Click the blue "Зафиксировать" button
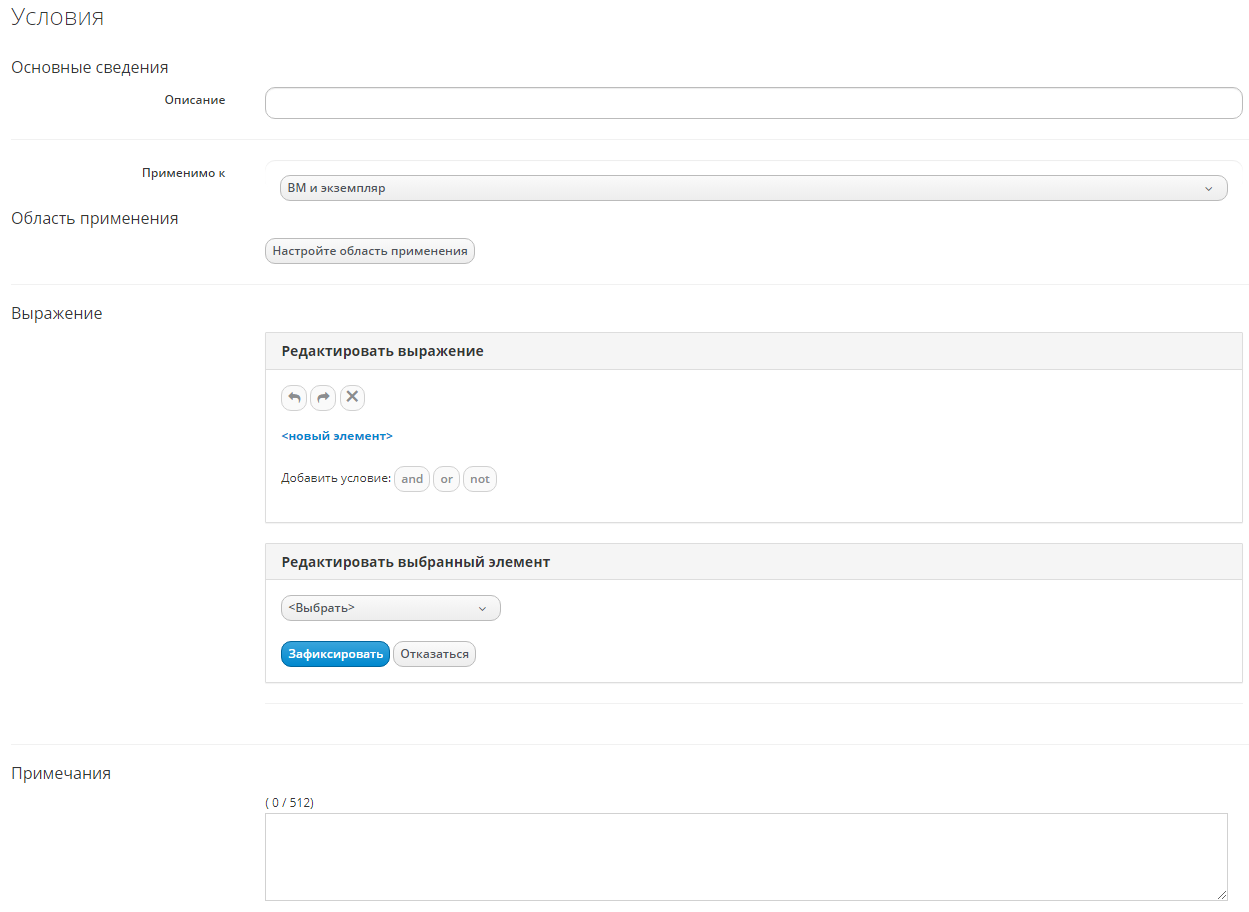Viewport: 1249px width, 912px height. (335, 654)
